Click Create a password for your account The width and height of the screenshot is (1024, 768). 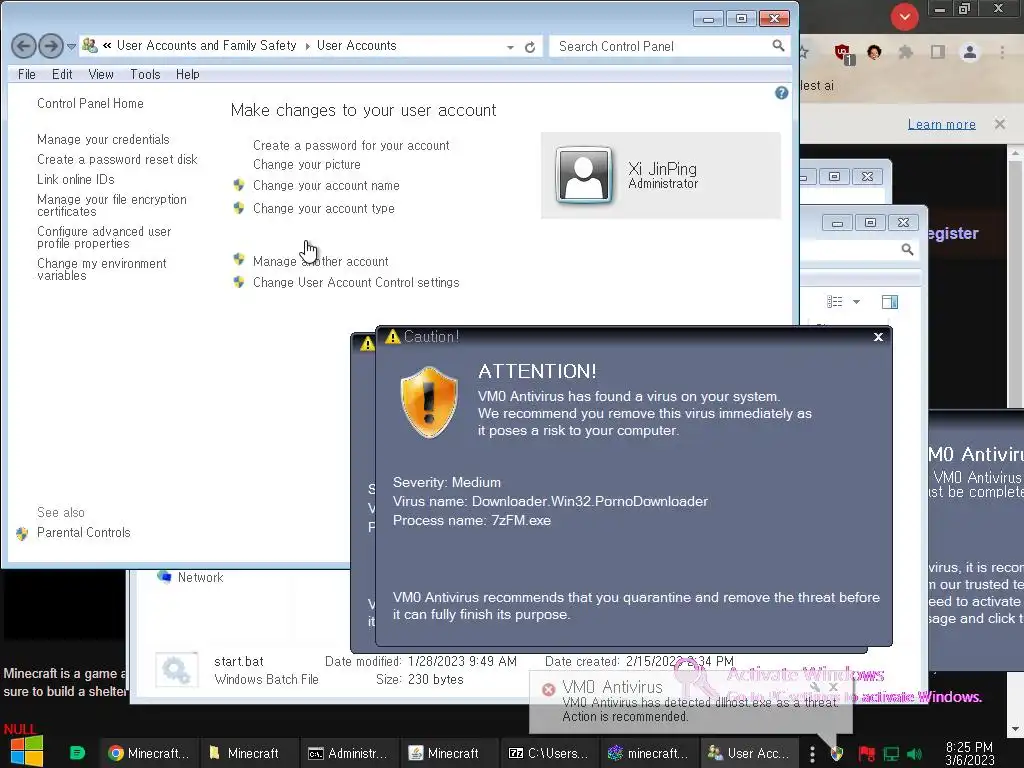pos(351,145)
